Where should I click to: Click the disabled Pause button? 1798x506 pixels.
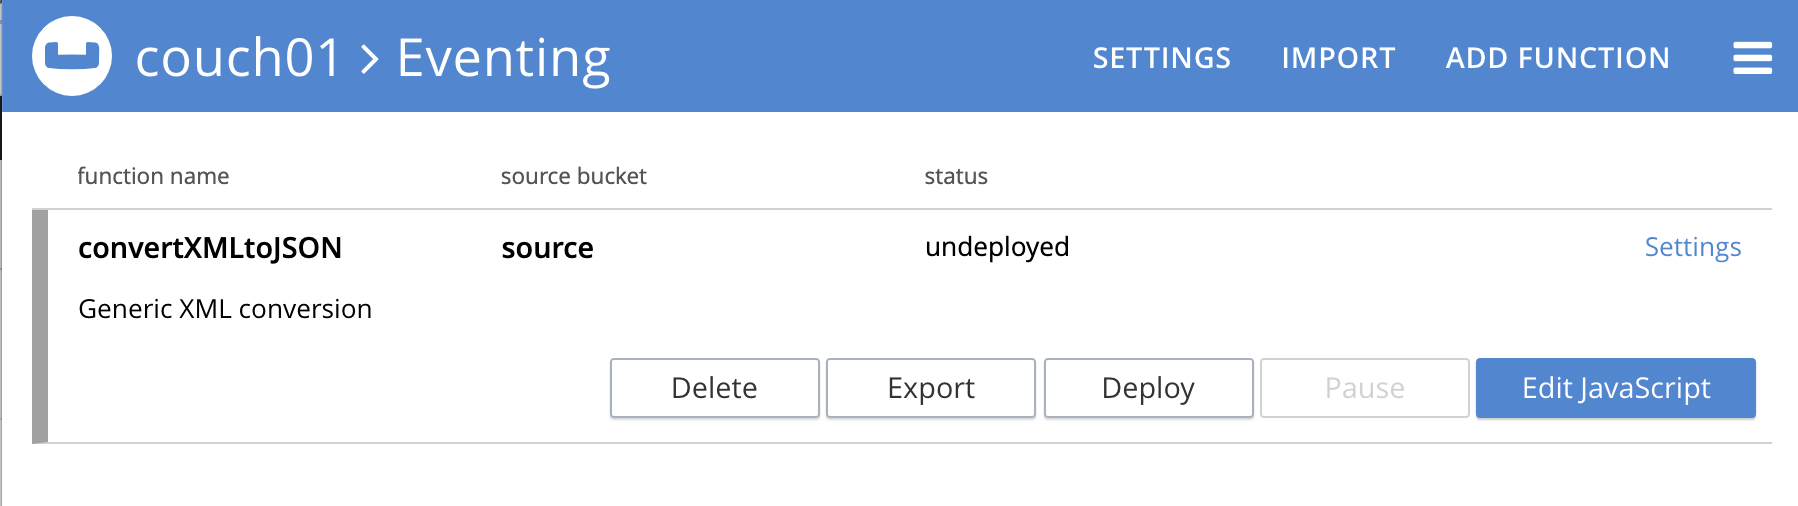[x=1364, y=388]
